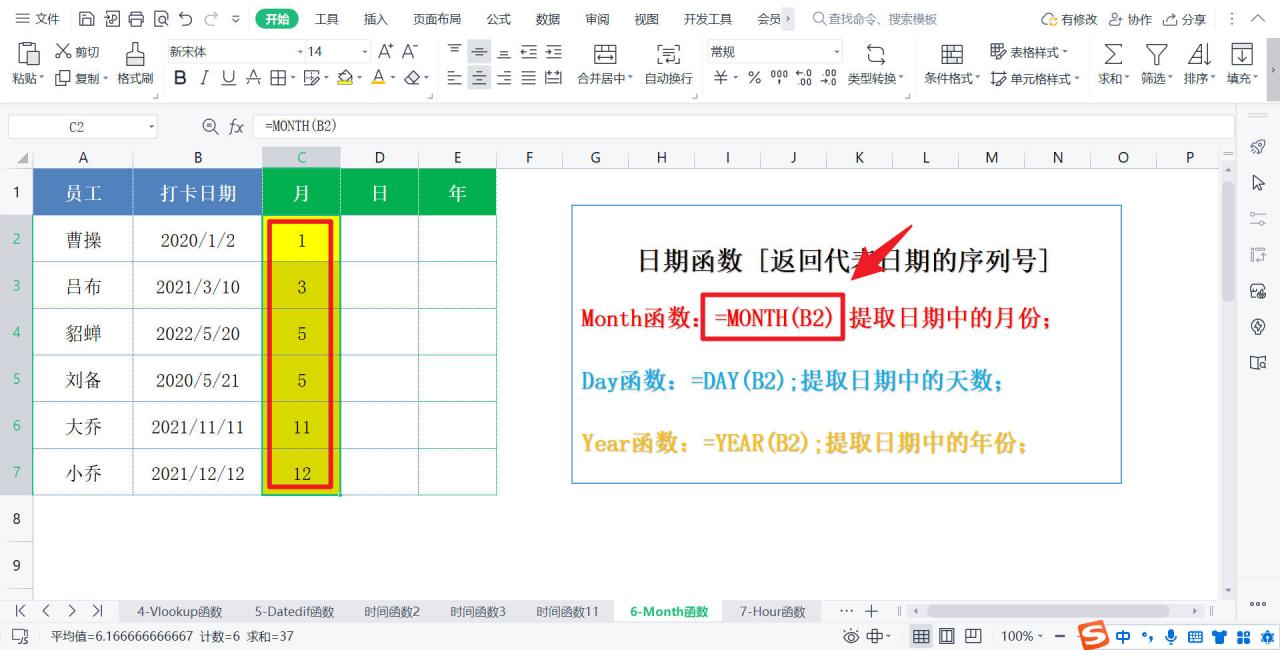Image resolution: width=1280 pixels, height=650 pixels.
Task: Open the 文件 menu
Action: tap(36, 19)
